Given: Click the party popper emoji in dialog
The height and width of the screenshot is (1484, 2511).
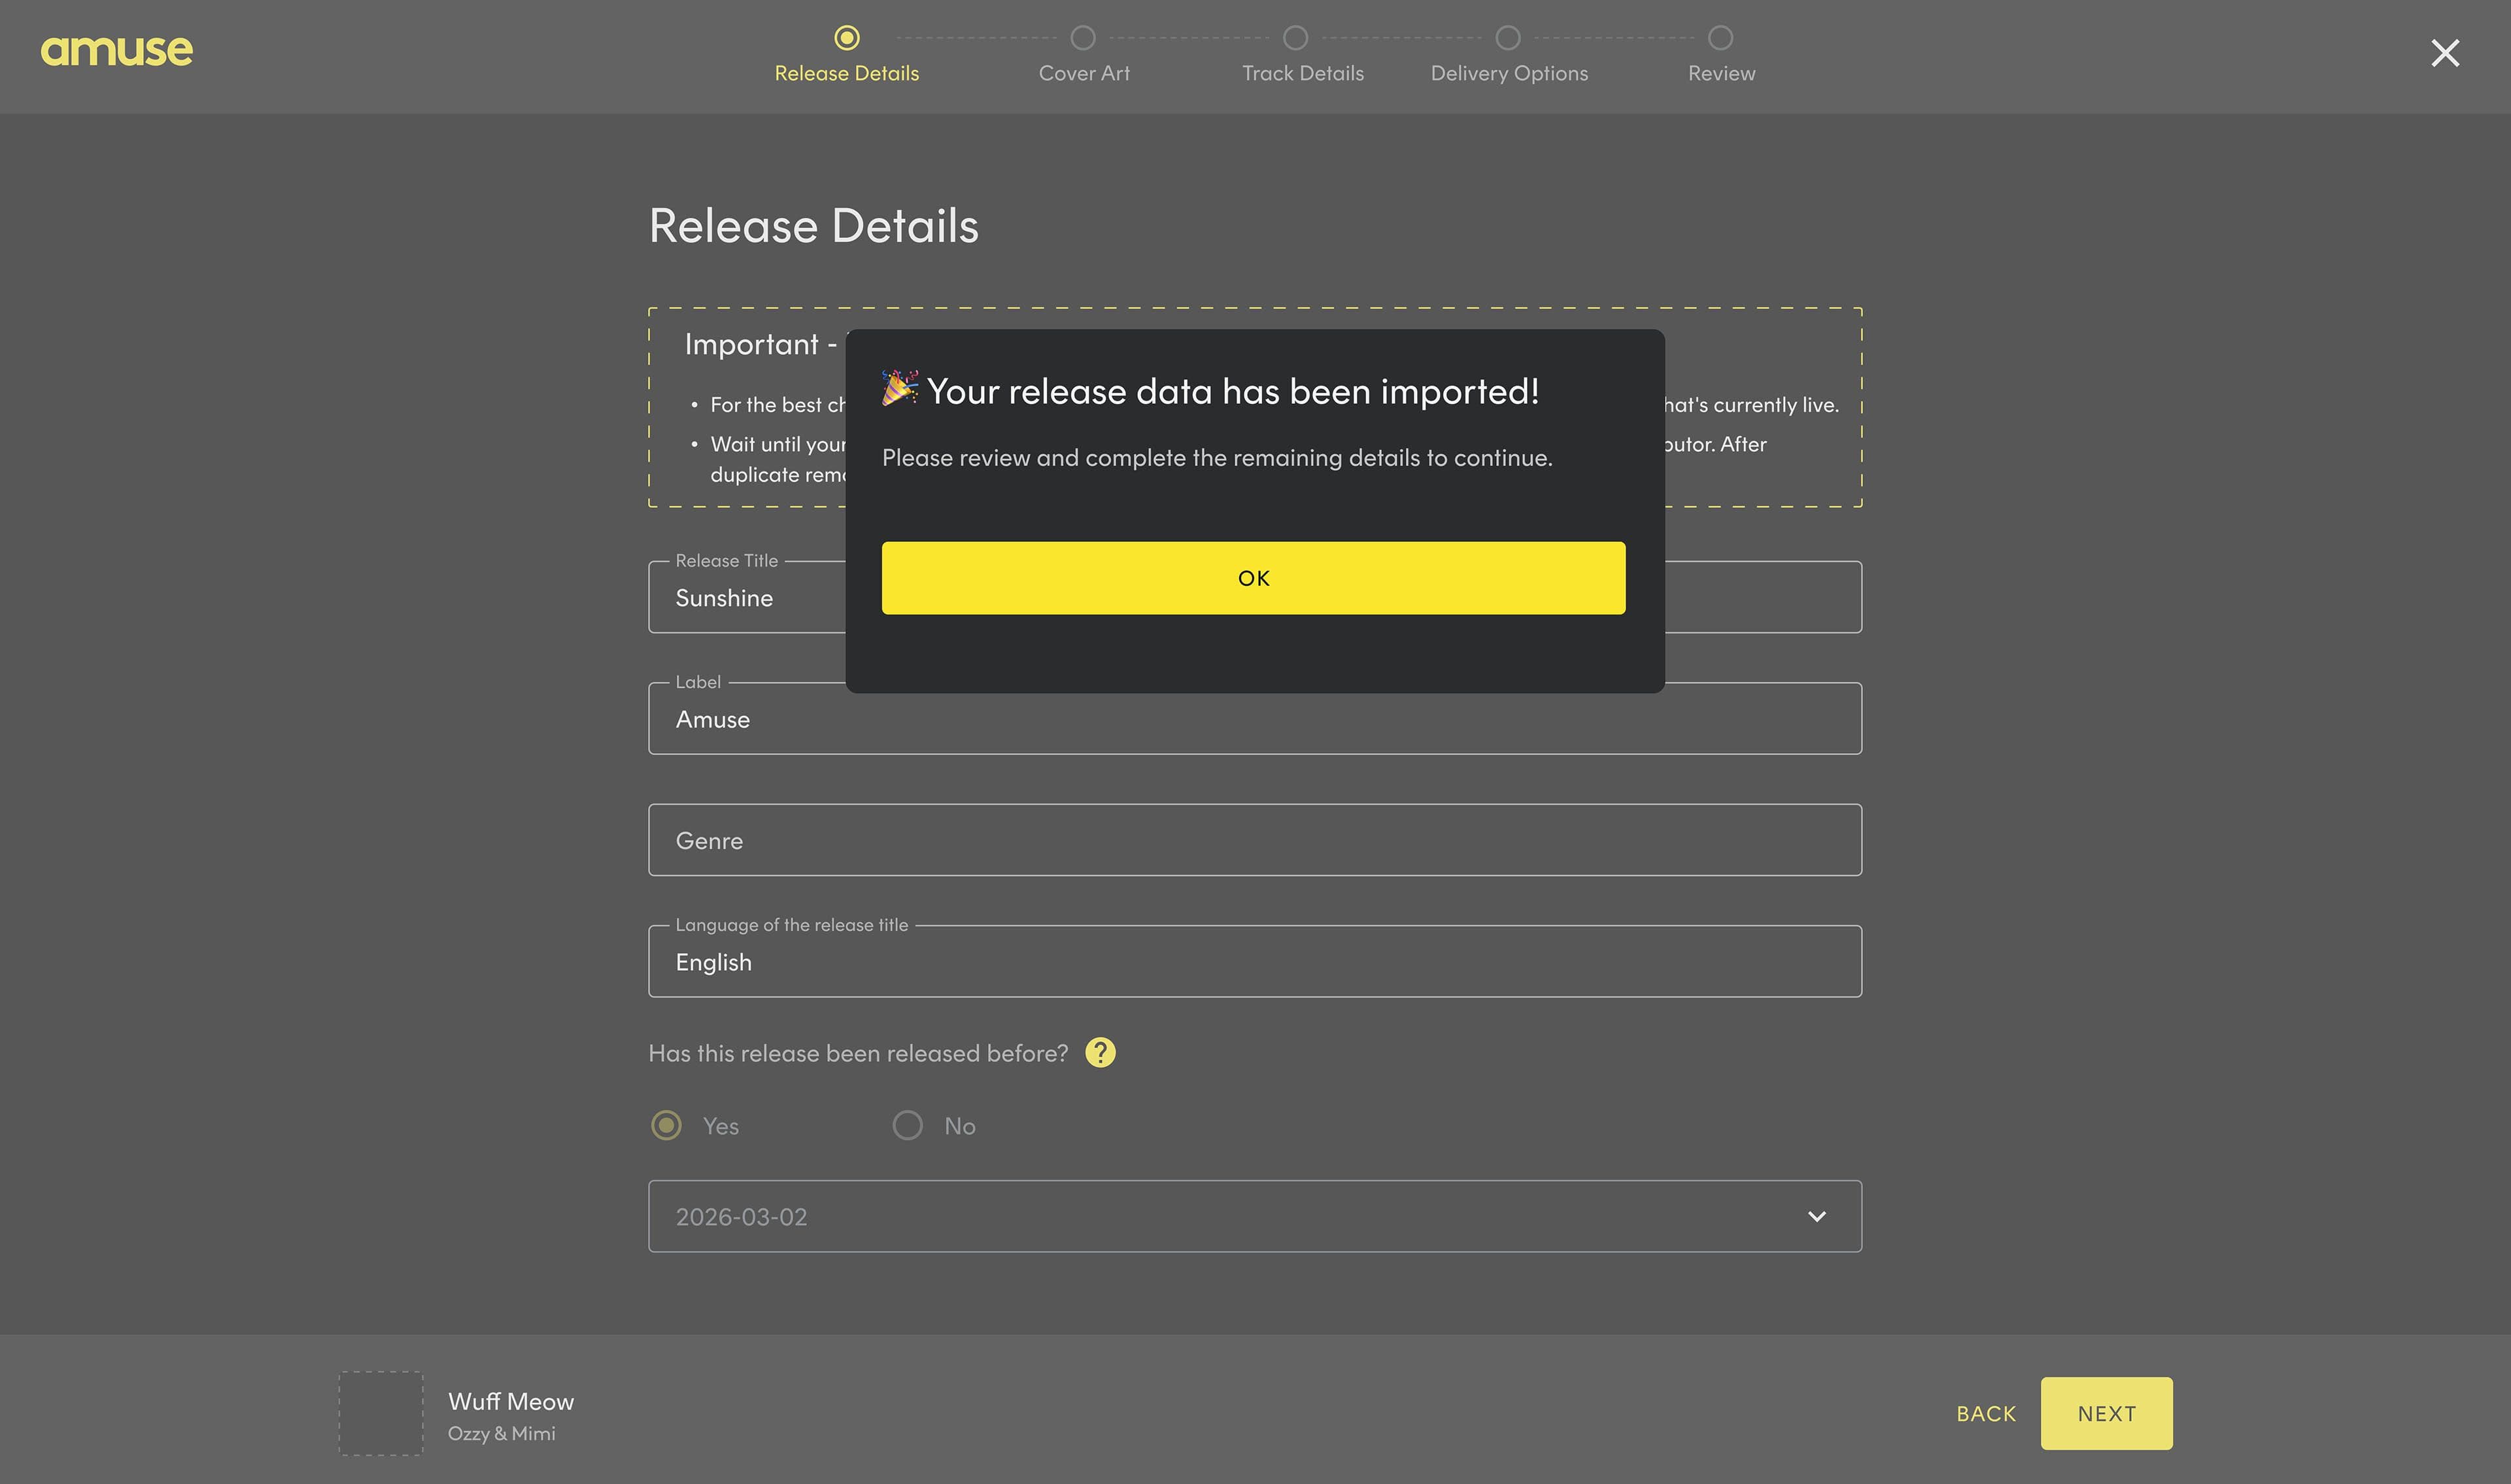Looking at the screenshot, I should tap(899, 388).
